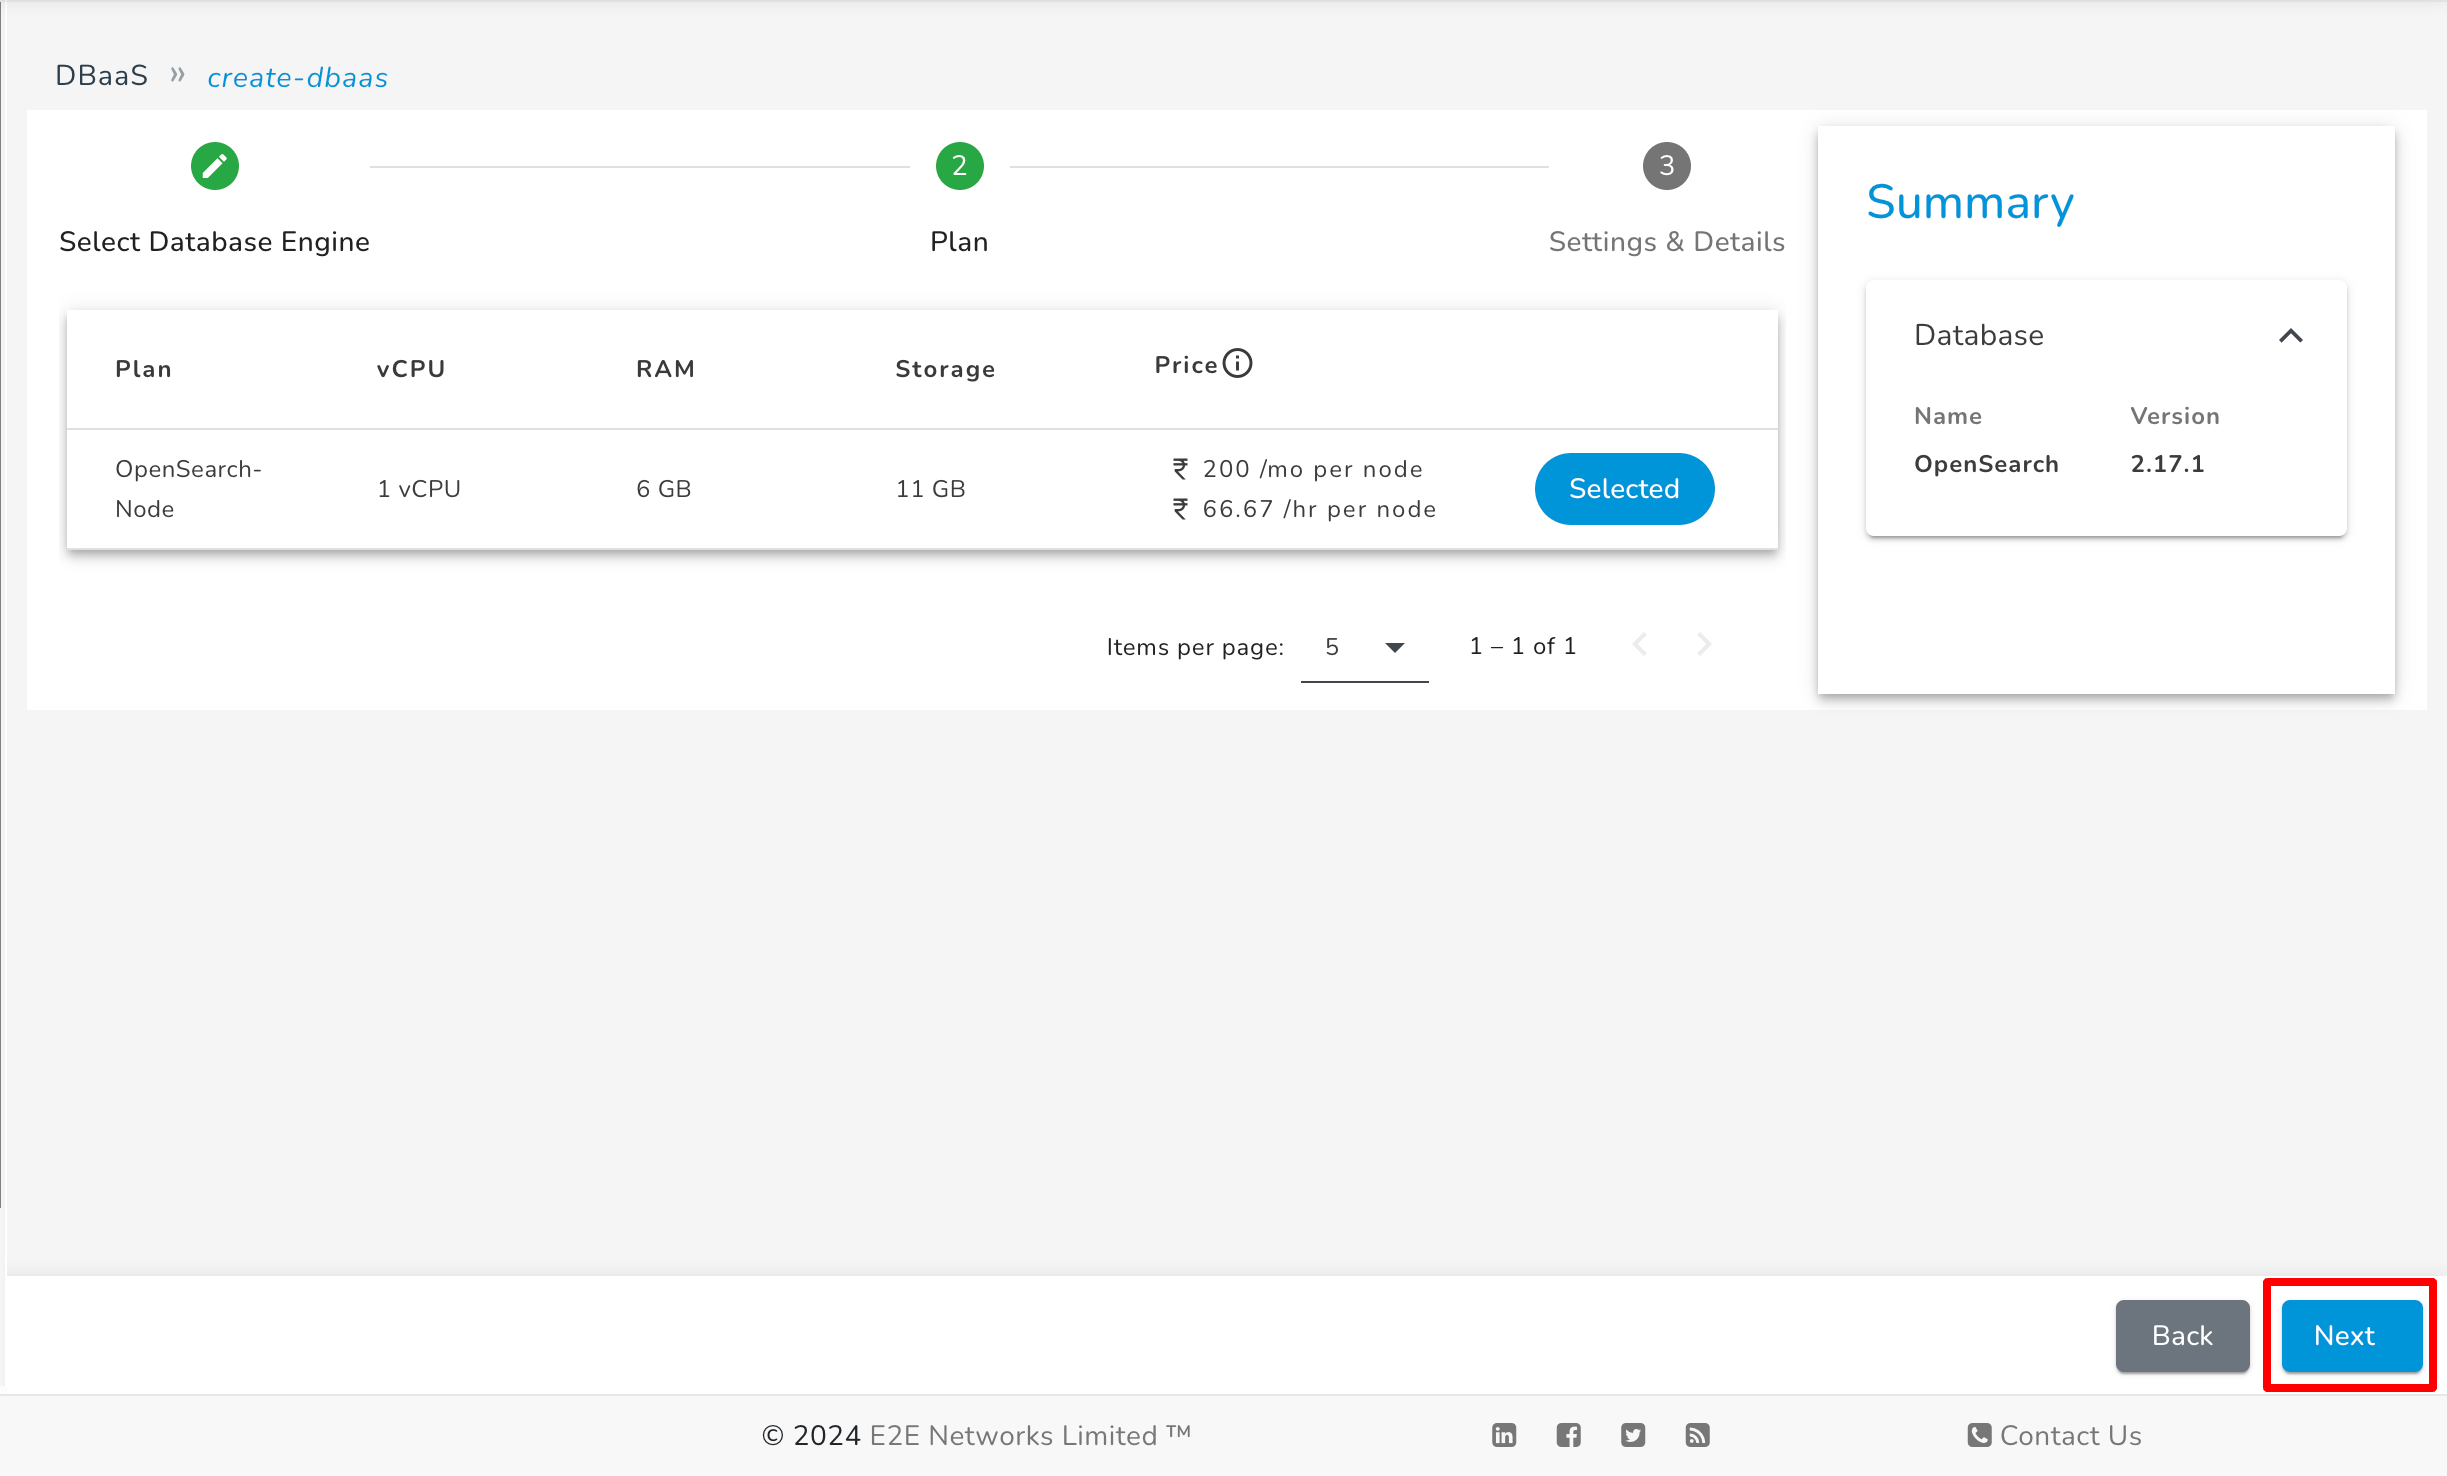The image size is (2447, 1476).
Task: Collapse the Database summary section
Action: (2290, 336)
